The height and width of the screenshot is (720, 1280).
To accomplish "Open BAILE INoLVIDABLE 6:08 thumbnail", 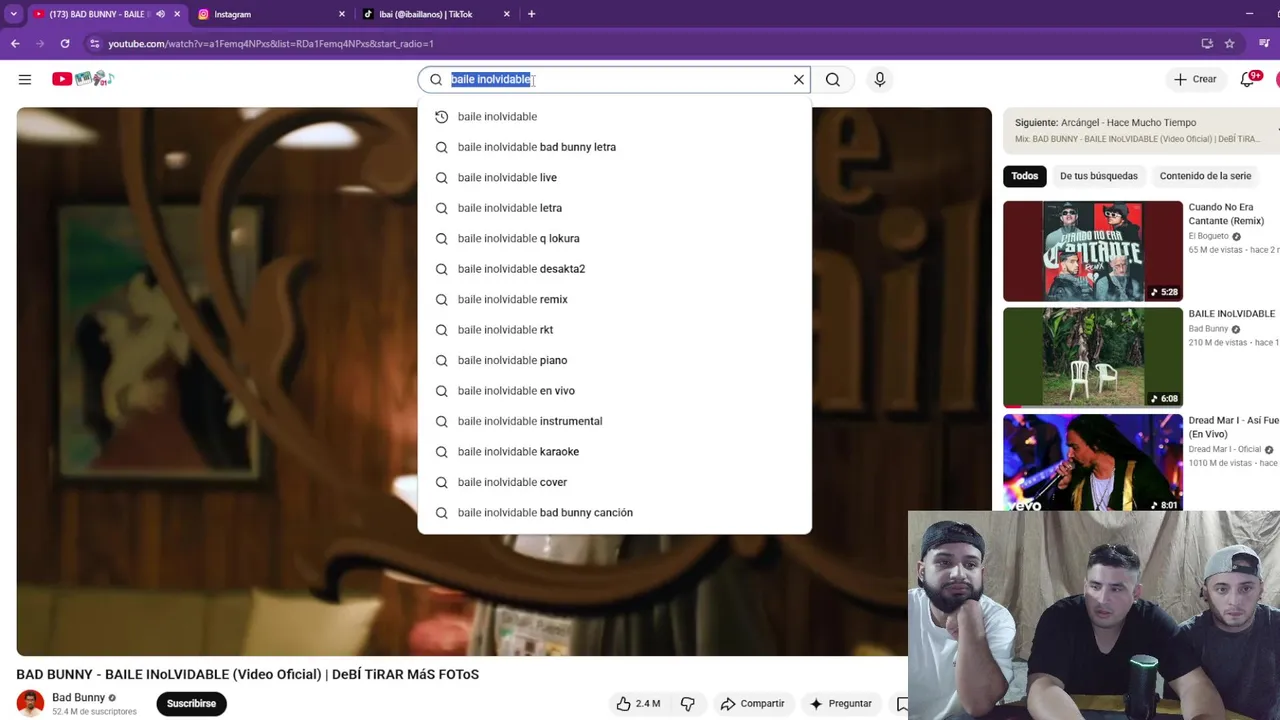I will point(1093,357).
